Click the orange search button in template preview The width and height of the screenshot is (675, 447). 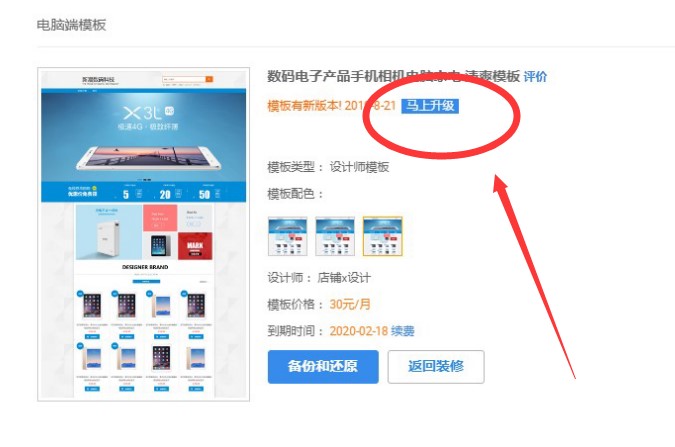[209, 79]
